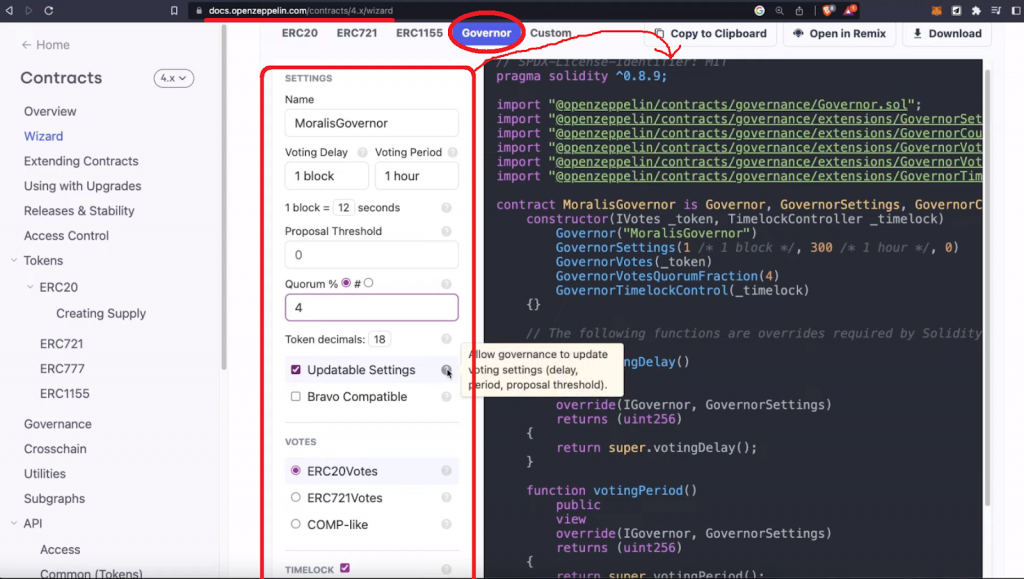Click the share icon in address bar
The height and width of the screenshot is (579, 1024).
799,10
